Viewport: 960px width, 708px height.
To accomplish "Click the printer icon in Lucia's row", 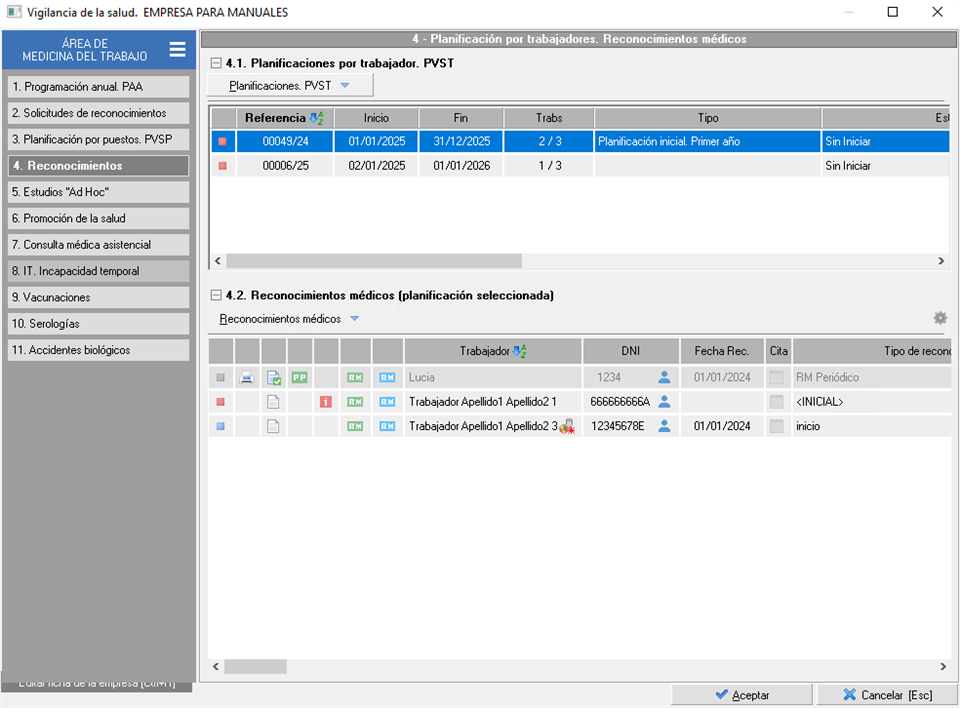I will [x=246, y=377].
